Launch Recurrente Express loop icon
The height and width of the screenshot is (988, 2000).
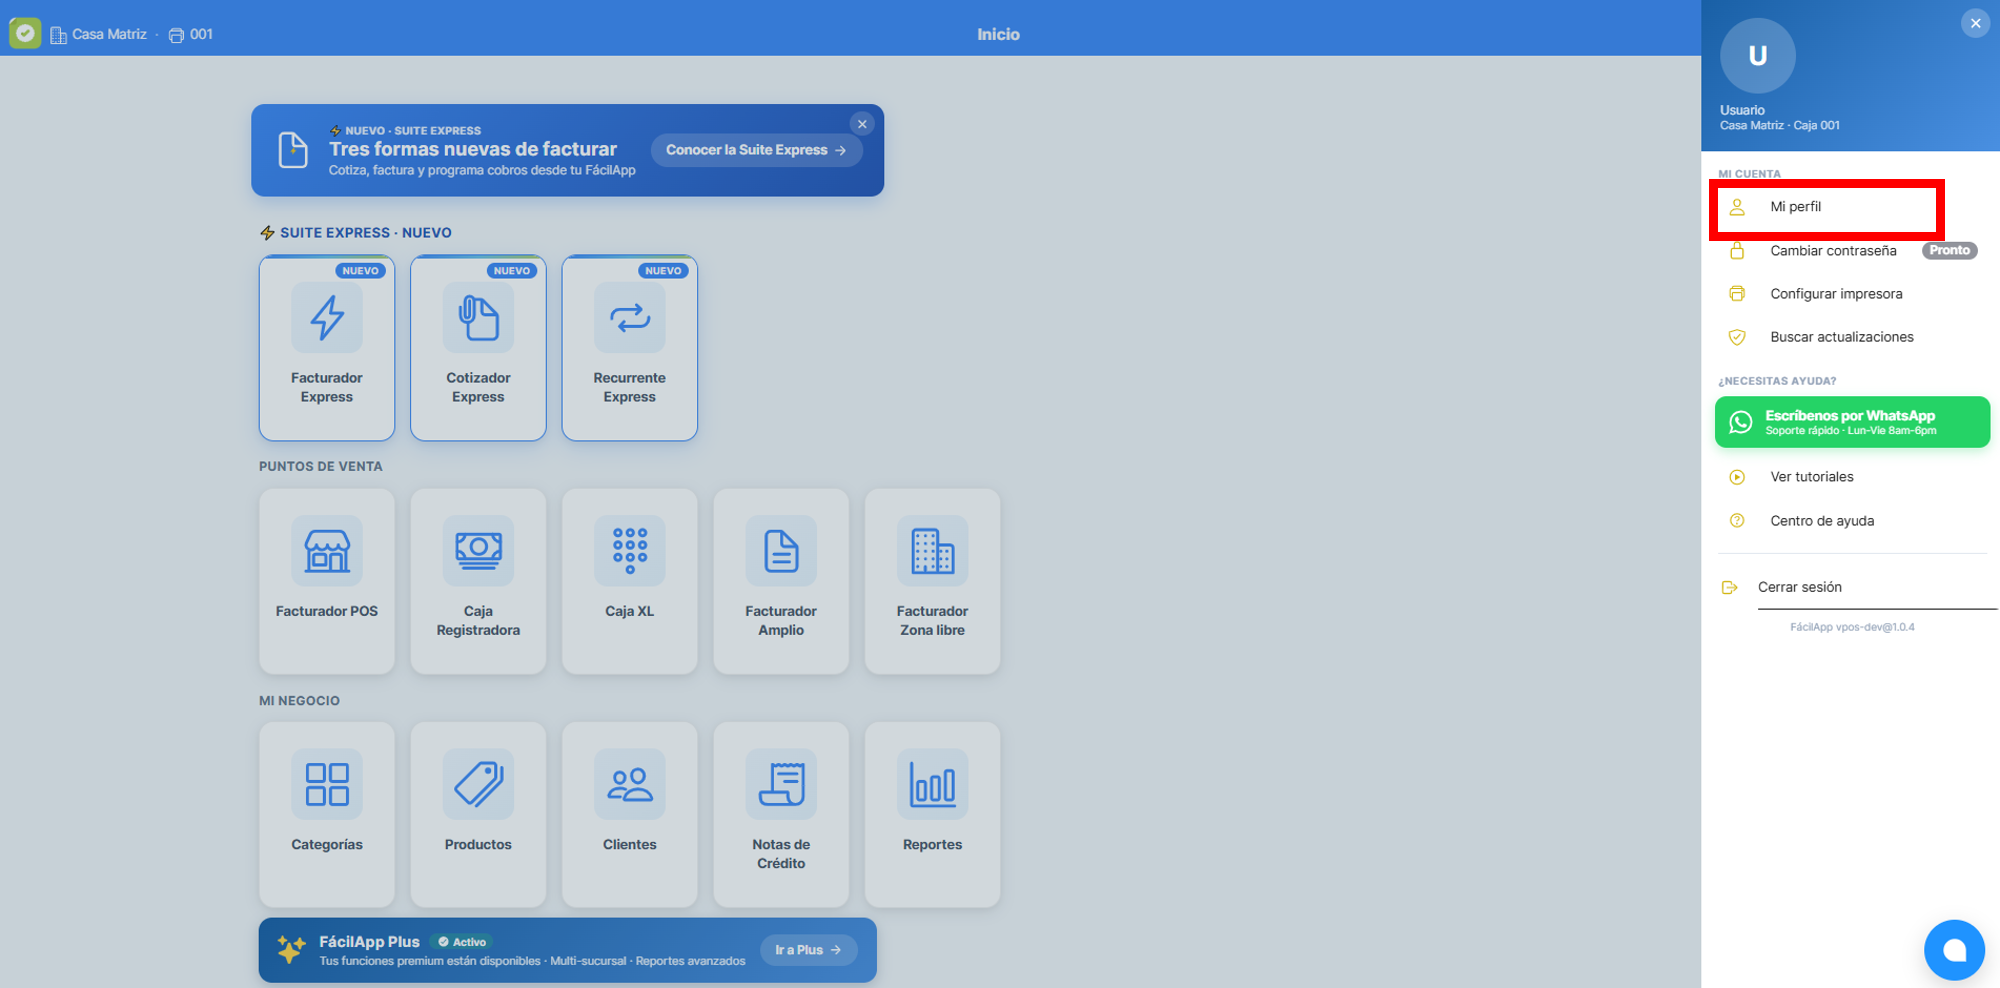click(630, 318)
